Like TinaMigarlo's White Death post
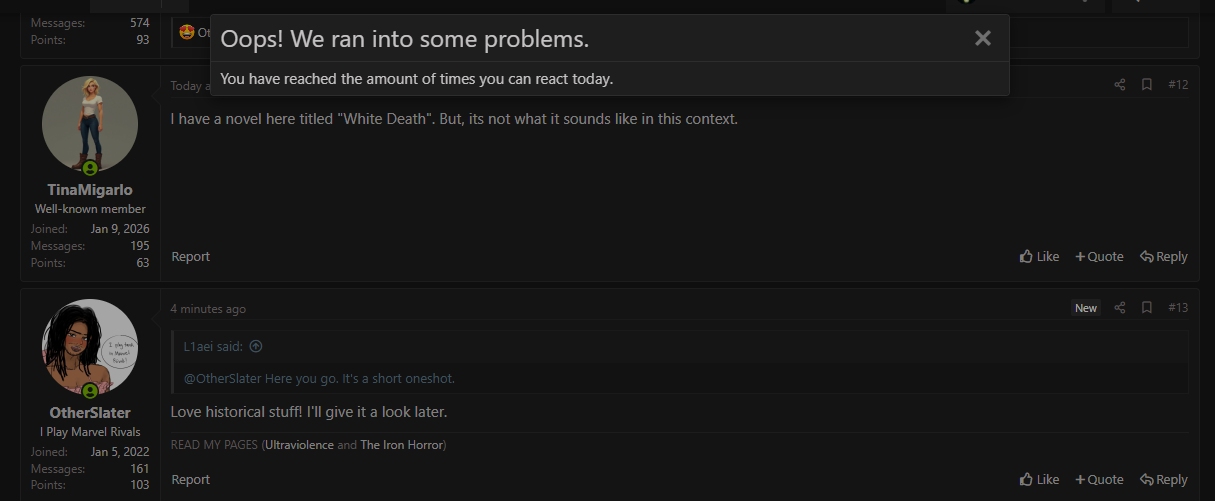The image size is (1215, 501). pos(1039,257)
